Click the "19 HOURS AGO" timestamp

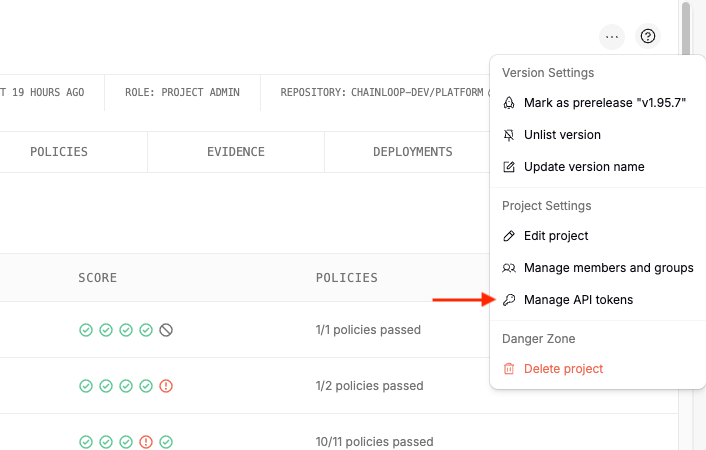[48, 92]
